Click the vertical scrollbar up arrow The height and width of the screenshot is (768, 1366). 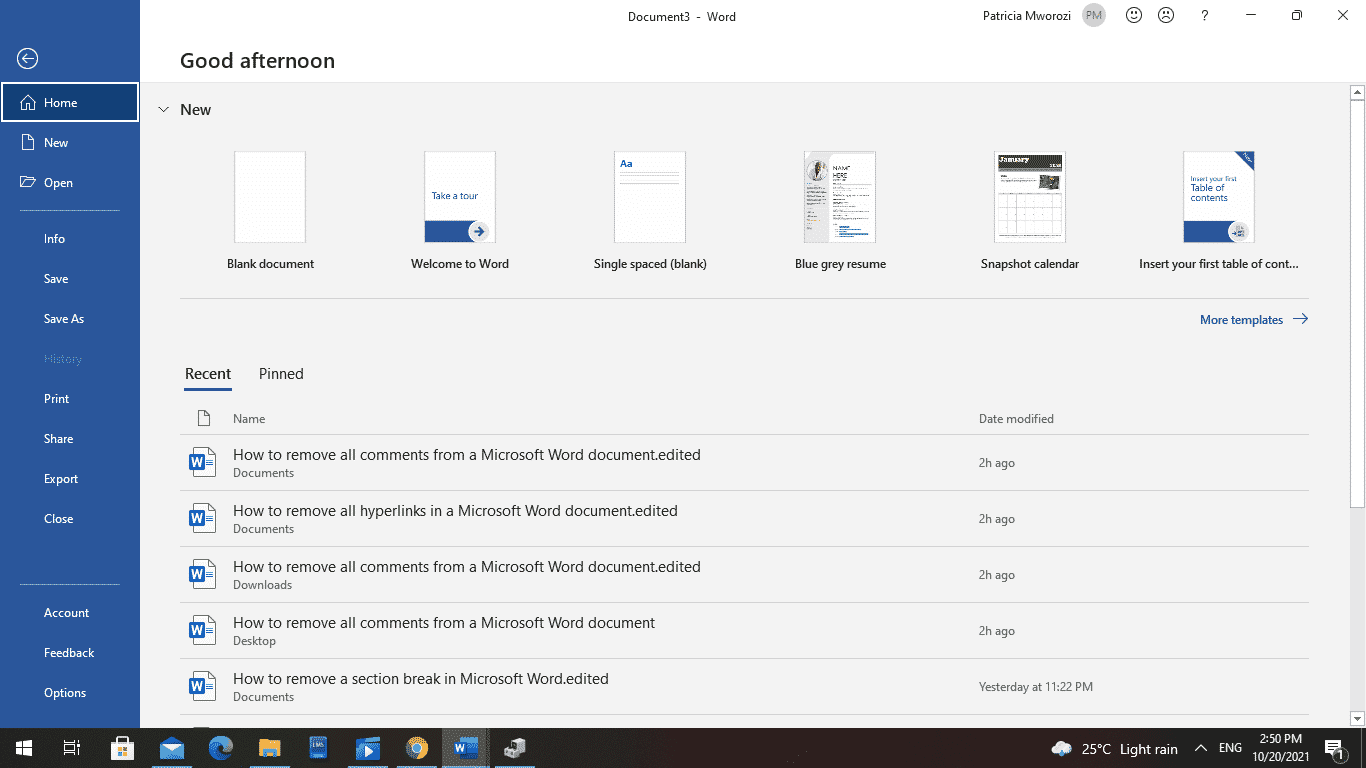[1356, 90]
